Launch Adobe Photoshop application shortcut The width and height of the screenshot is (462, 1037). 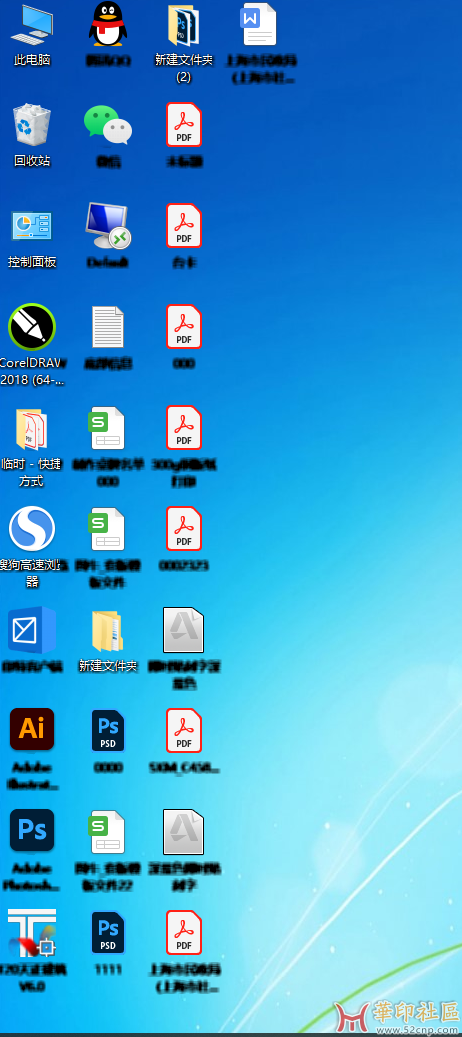click(32, 830)
